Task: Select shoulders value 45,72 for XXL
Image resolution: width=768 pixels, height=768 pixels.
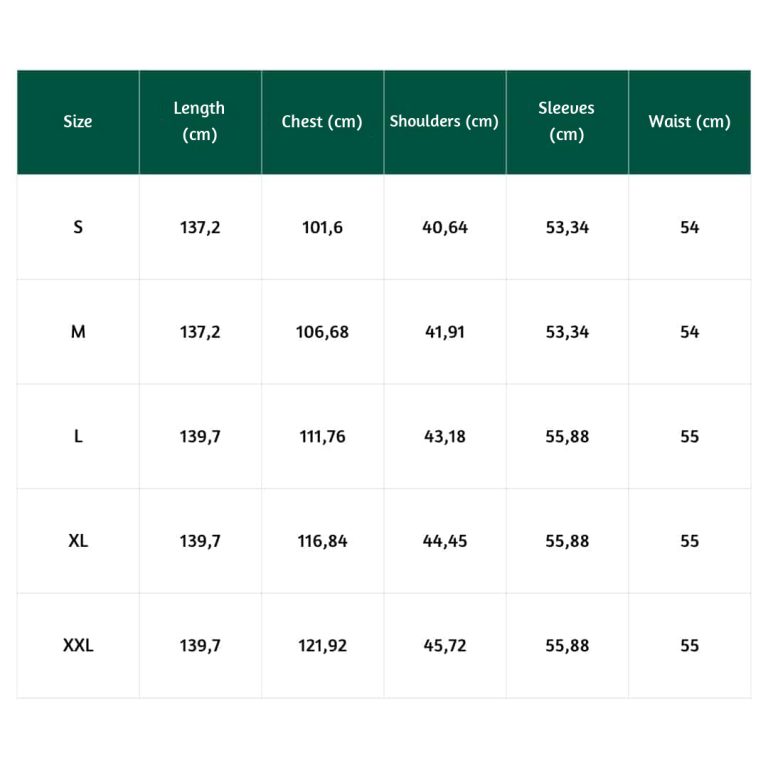Action: pos(445,646)
